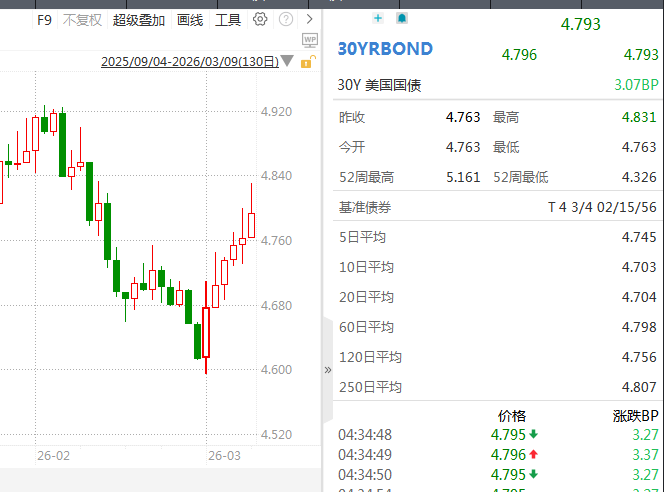Click the orange lock icon near date range
This screenshot has width=664, height=492.
[x=310, y=62]
